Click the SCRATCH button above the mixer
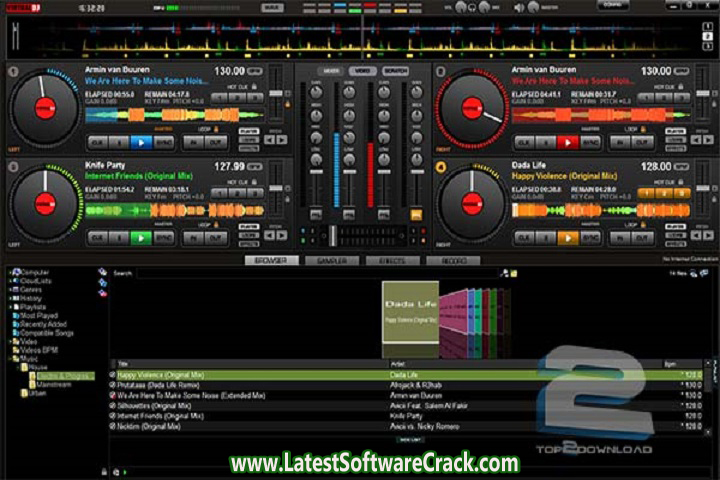The width and height of the screenshot is (720, 480). [x=395, y=71]
